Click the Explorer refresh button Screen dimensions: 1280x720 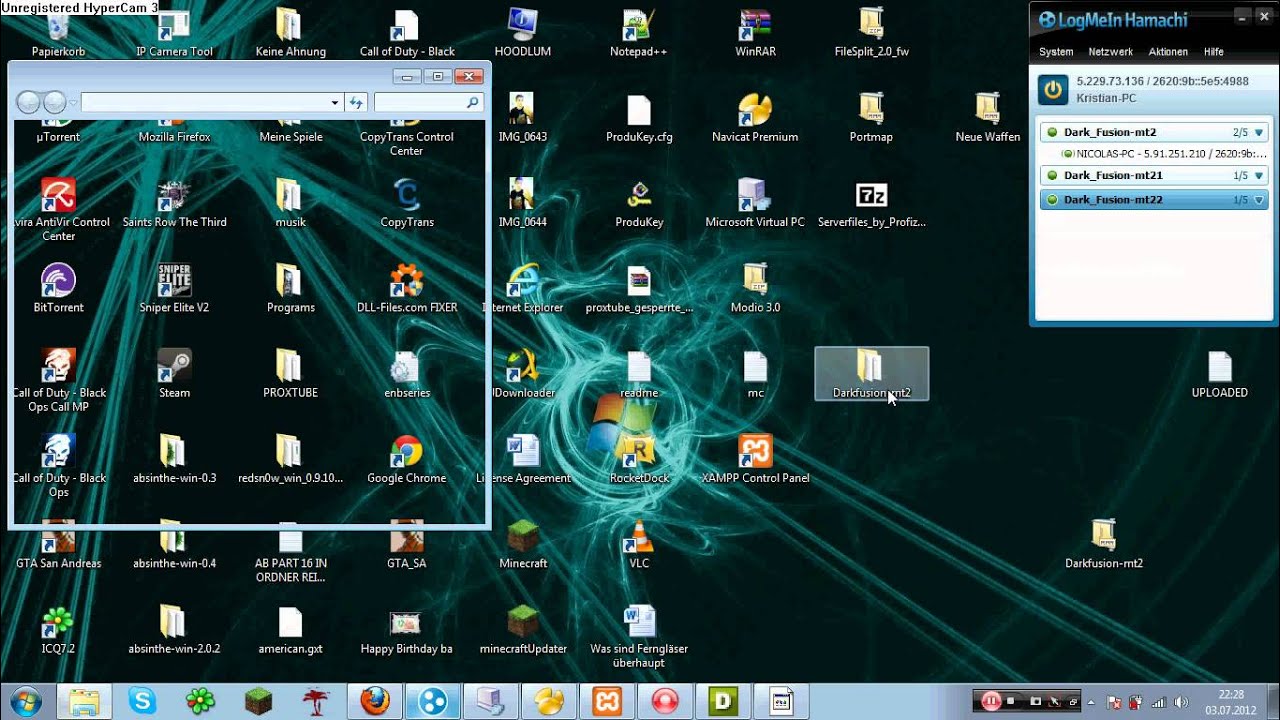click(x=356, y=102)
